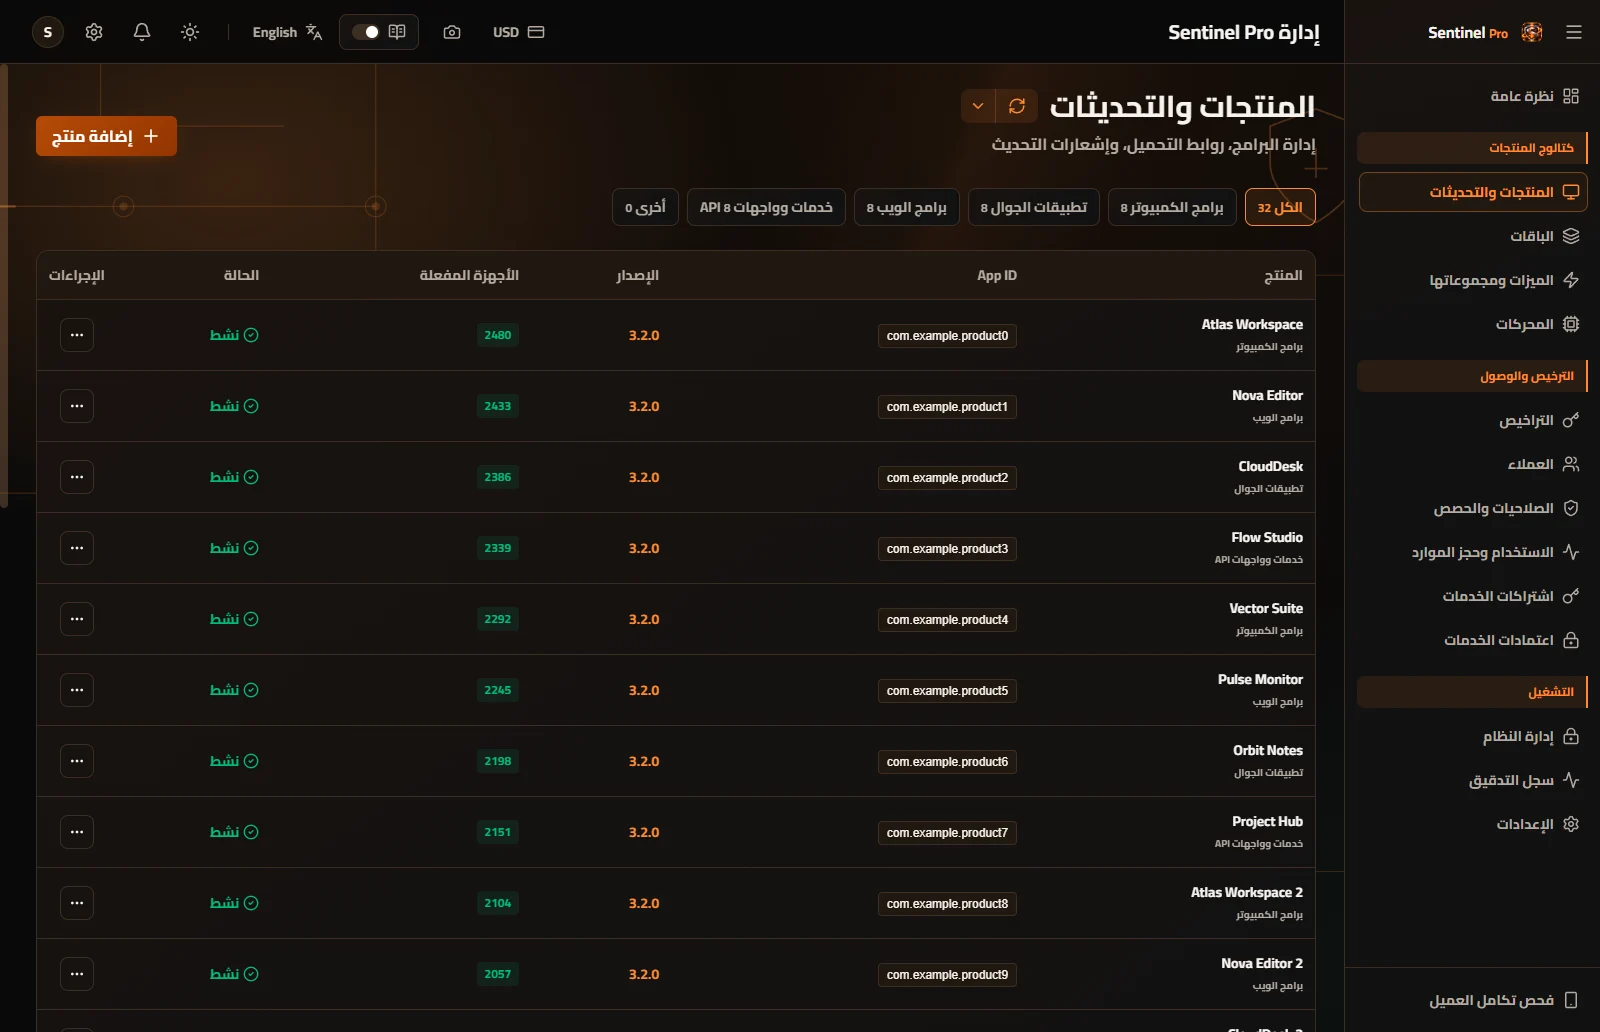1600x1032 pixels.
Task: Select the خدمات وواجهات API filter tab
Action: (766, 207)
